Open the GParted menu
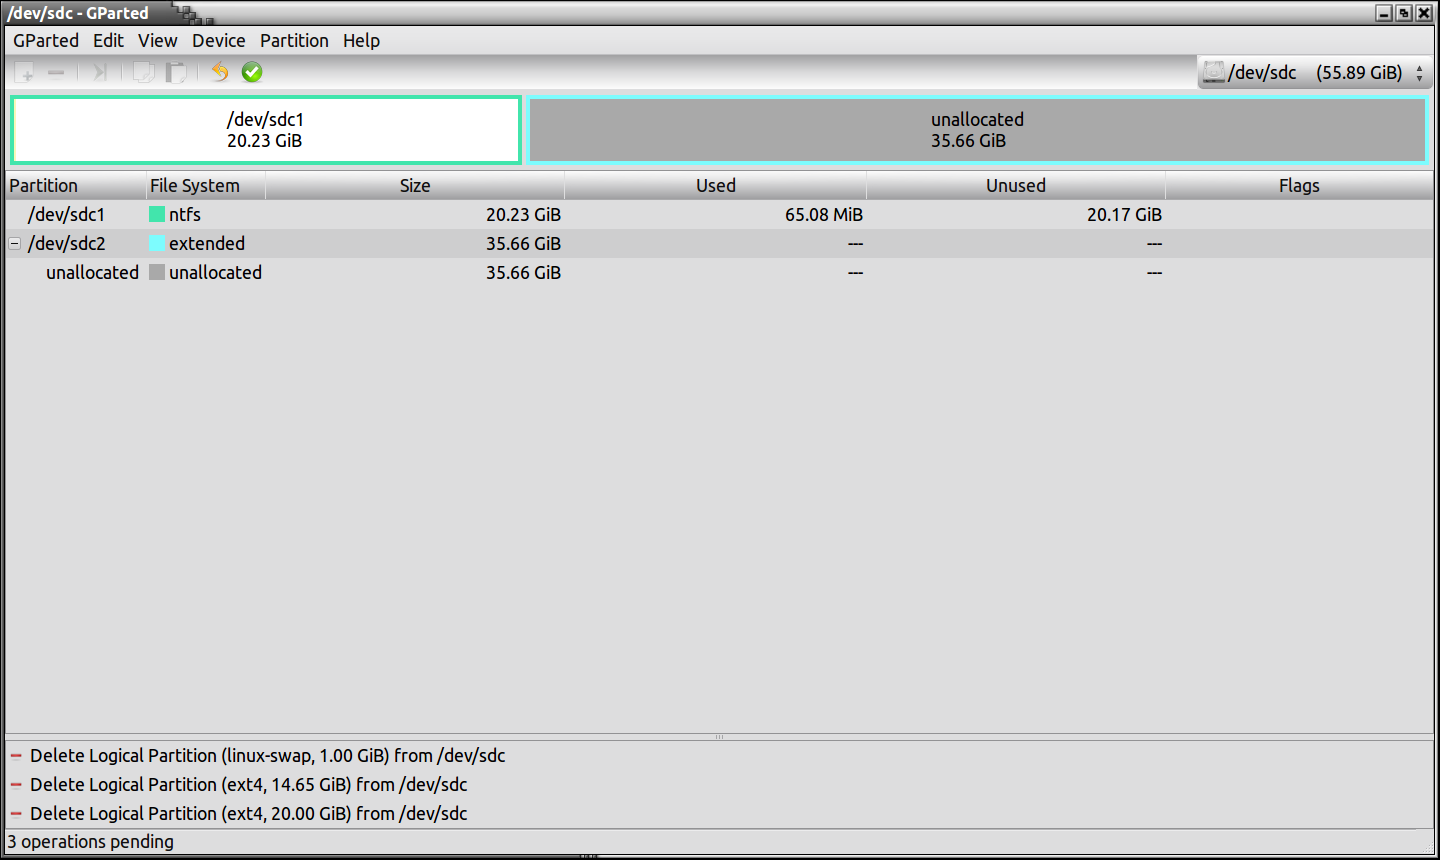Screen dimensions: 1440x860 point(45,40)
